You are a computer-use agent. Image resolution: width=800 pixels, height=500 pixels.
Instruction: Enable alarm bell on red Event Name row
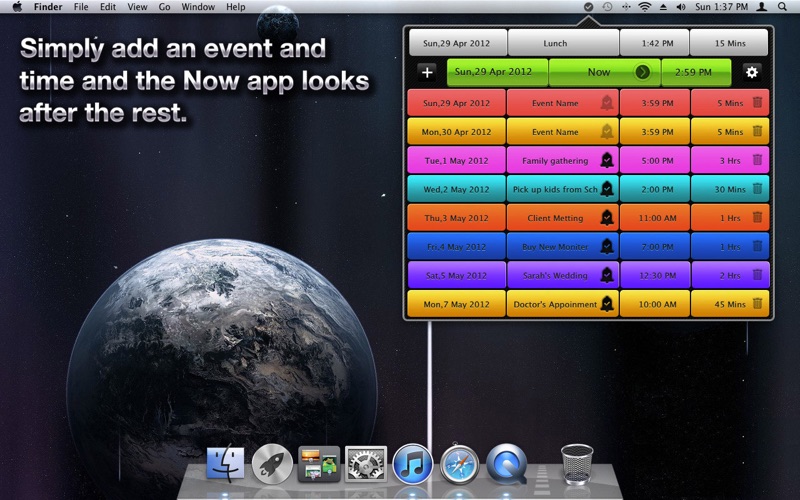(606, 103)
